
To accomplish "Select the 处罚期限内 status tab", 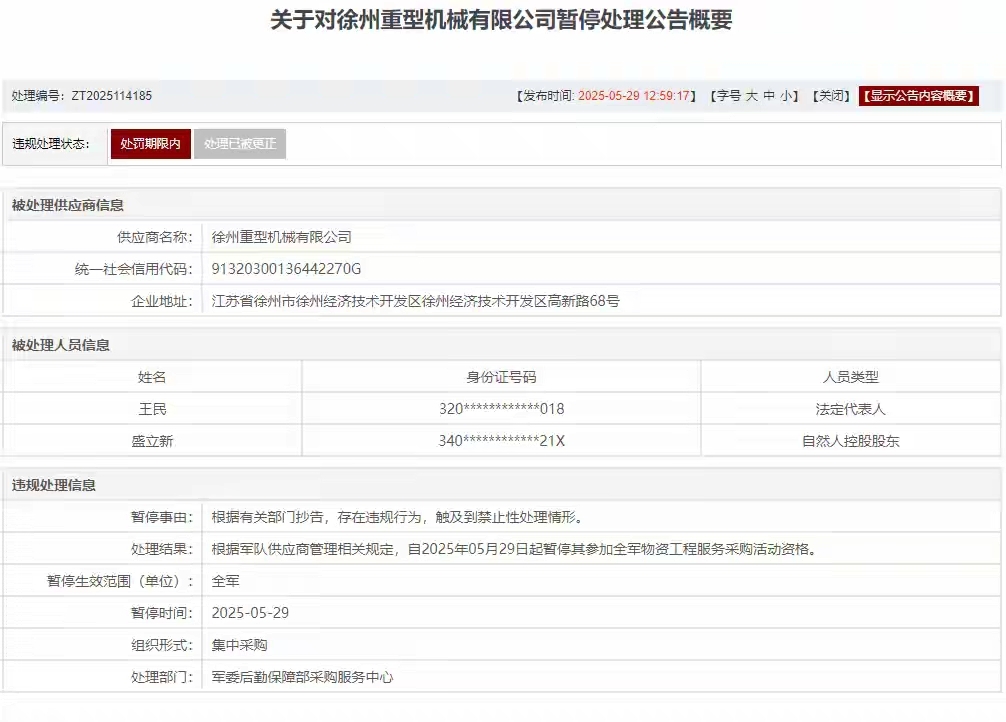I will (151, 144).
